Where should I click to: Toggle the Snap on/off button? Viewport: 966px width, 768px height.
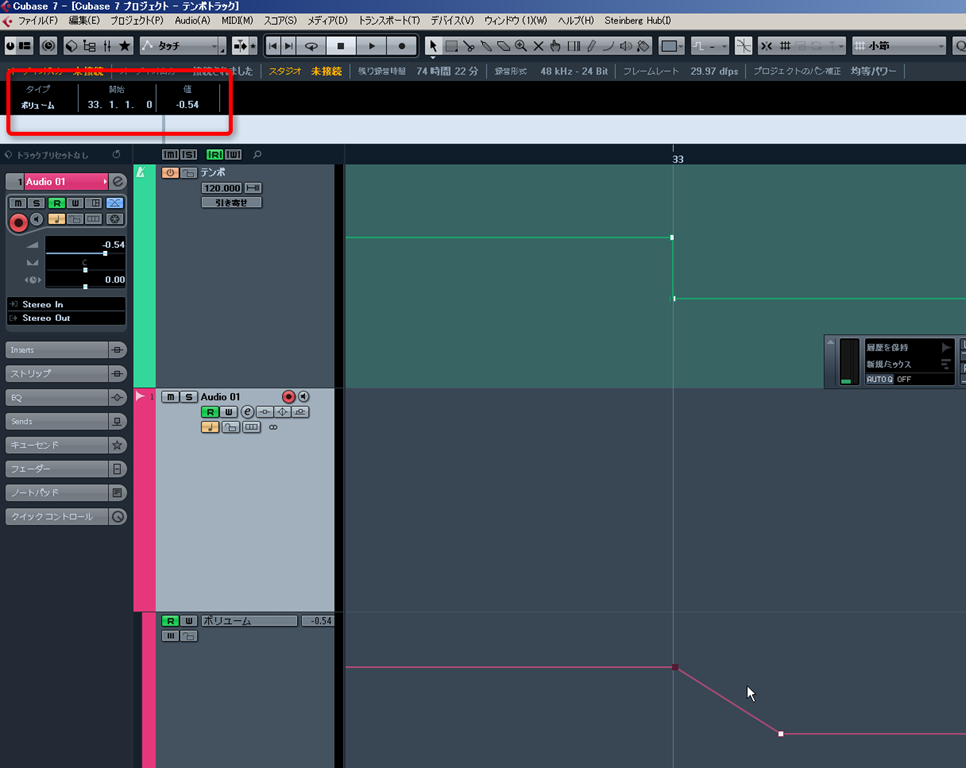coord(766,46)
